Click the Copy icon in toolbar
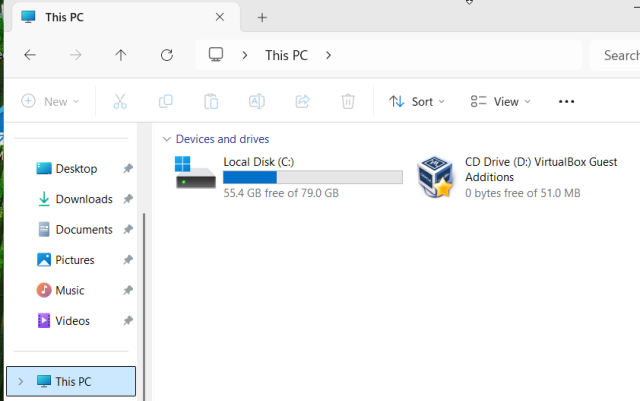This screenshot has width=640, height=401. pyautogui.click(x=165, y=101)
